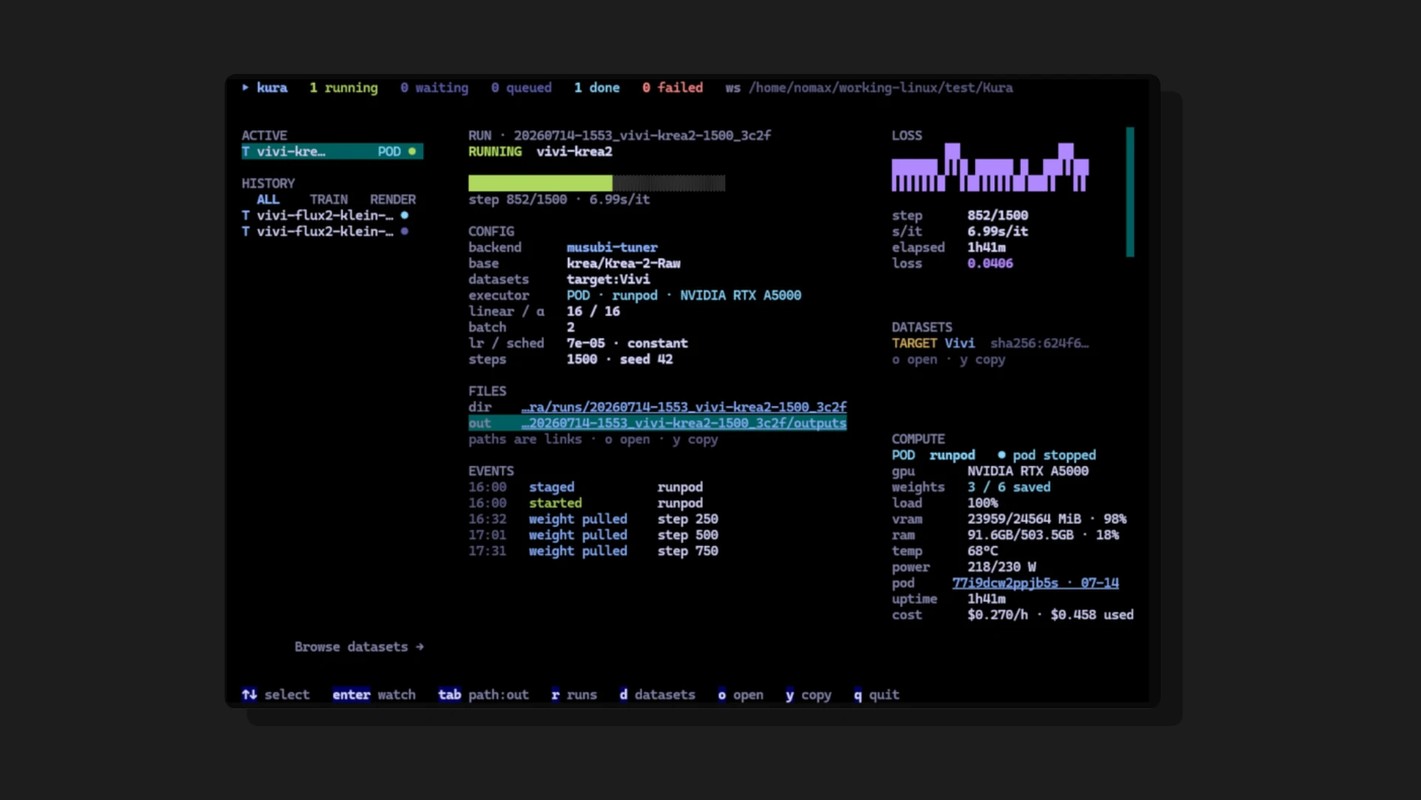Click the 'o open' shortcut in footer
The image size is (1421, 800).
(x=740, y=695)
